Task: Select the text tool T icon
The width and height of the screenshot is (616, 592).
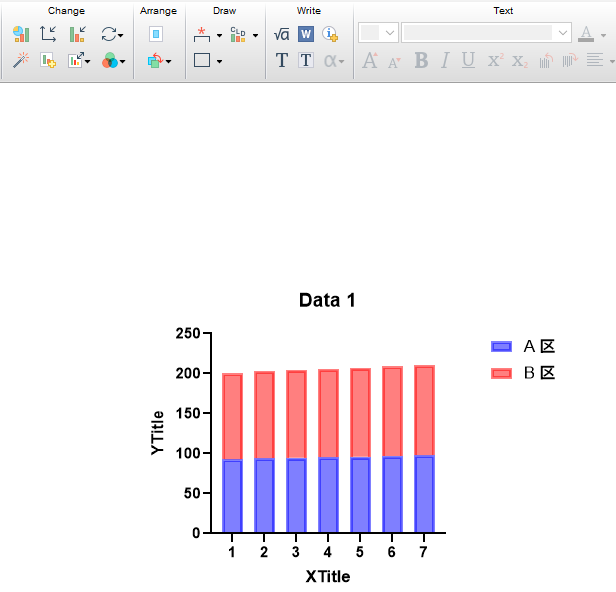Action: tap(282, 61)
